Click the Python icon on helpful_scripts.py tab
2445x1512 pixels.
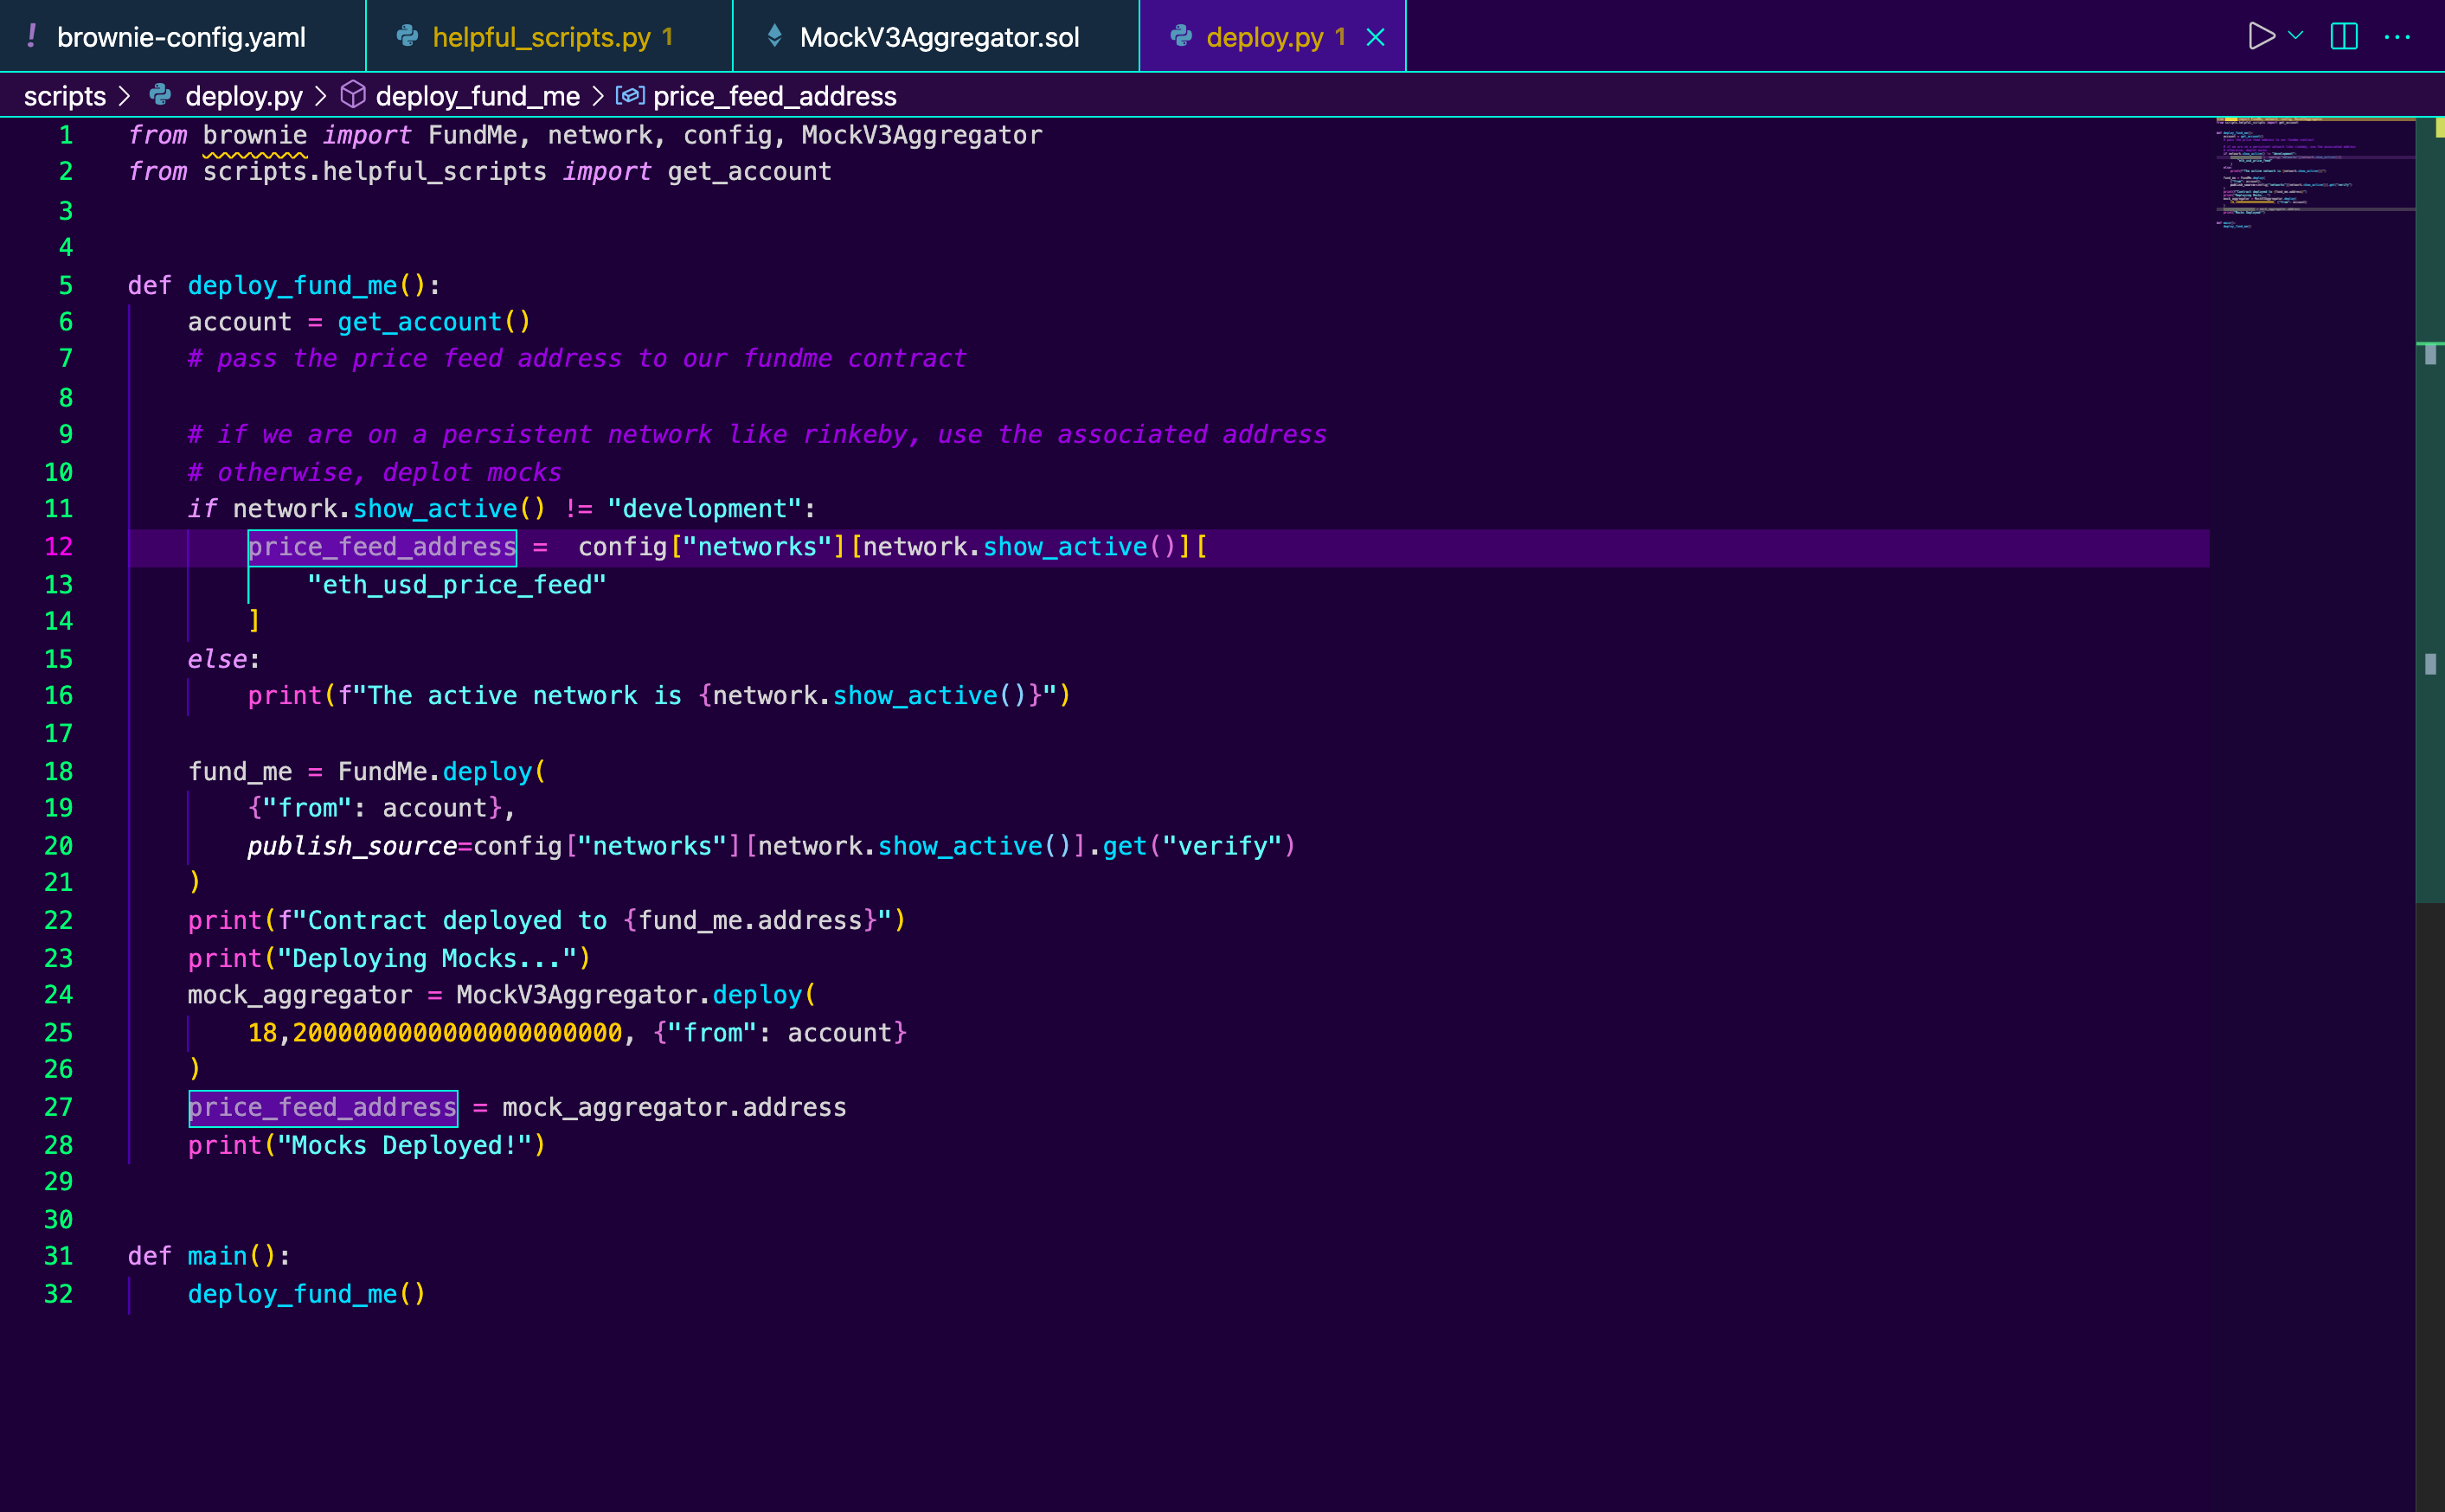(x=406, y=36)
